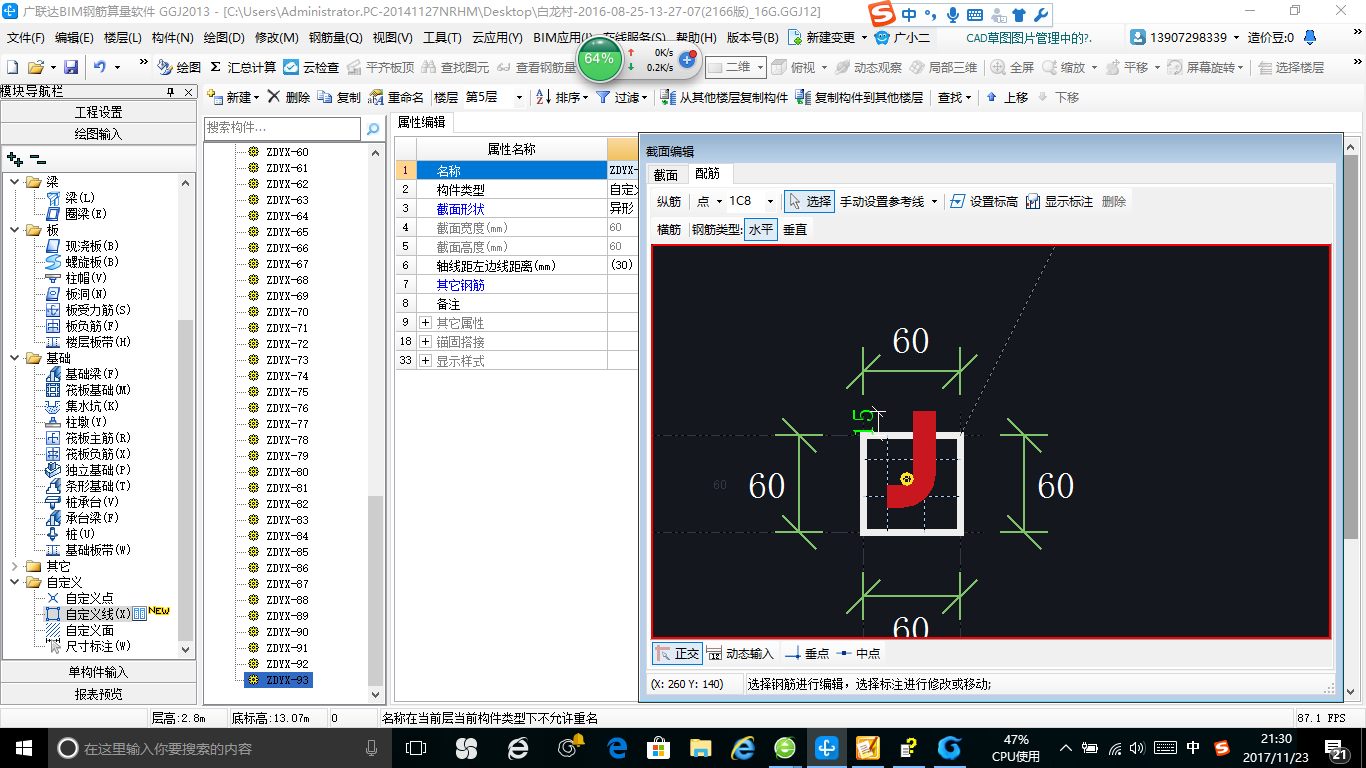Image resolution: width=1366 pixels, height=768 pixels.
Task: Pin the 模块导航栏 panel
Action: click(172, 91)
